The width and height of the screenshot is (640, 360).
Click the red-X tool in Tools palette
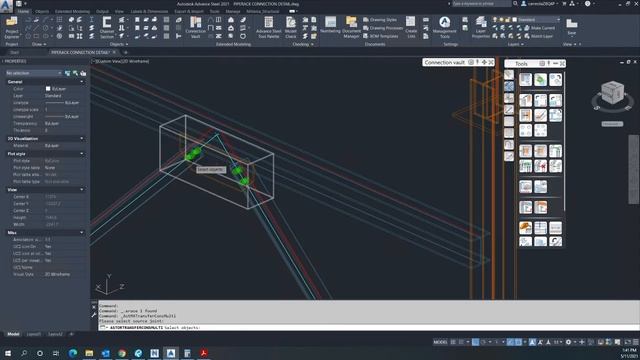540,166
